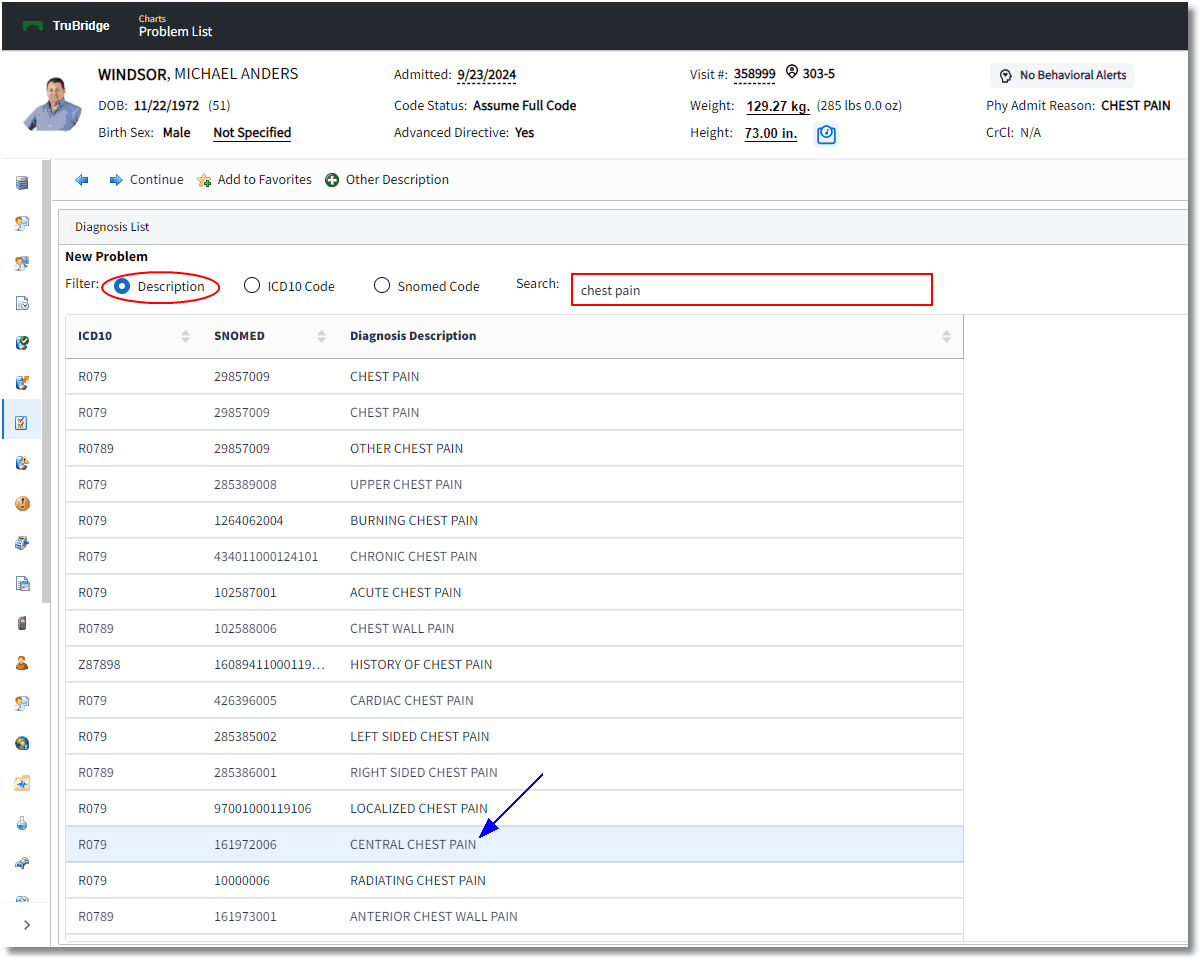Click the height 73.00 in. link
1202x961 pixels.
click(x=771, y=134)
